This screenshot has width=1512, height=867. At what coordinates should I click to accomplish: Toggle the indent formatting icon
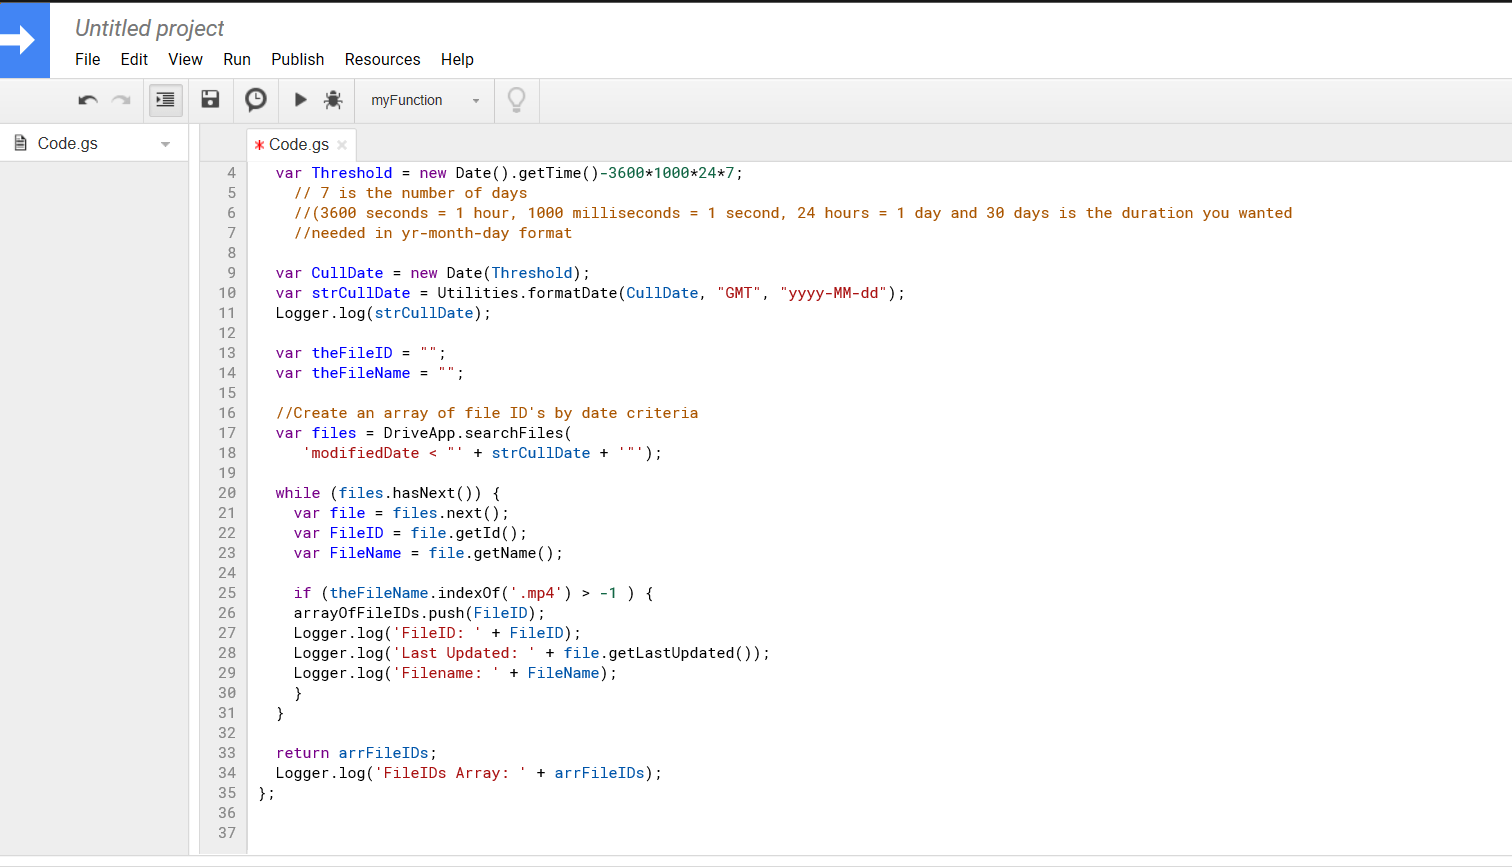point(166,100)
